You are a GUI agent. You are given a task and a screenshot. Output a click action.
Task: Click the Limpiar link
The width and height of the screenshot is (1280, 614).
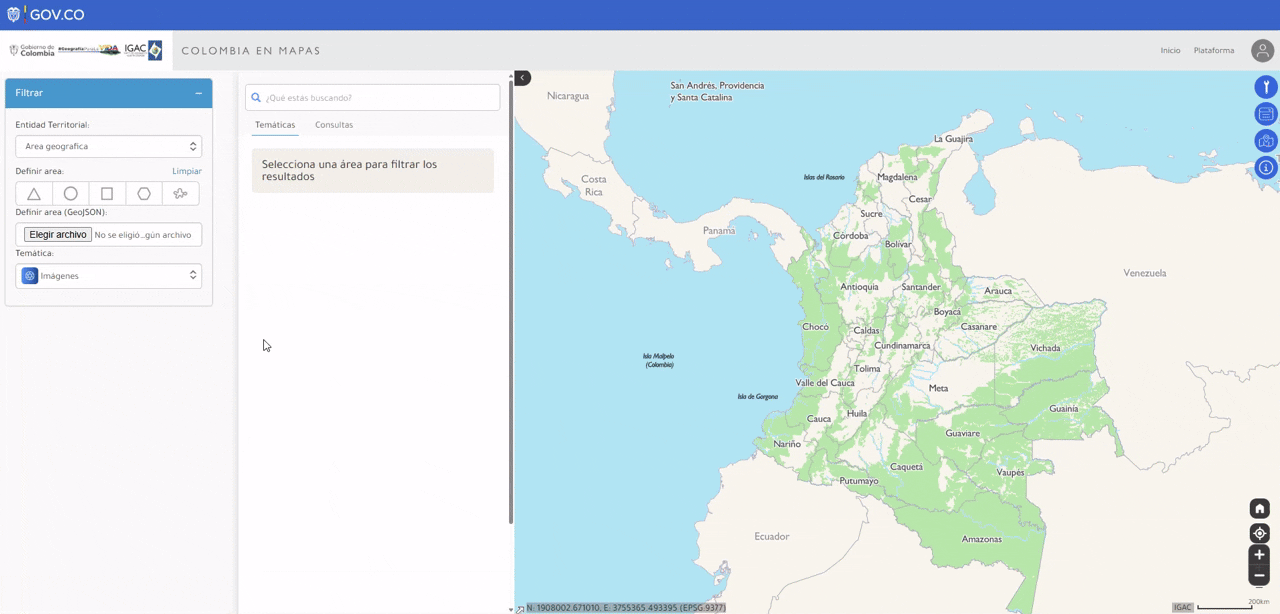point(187,171)
